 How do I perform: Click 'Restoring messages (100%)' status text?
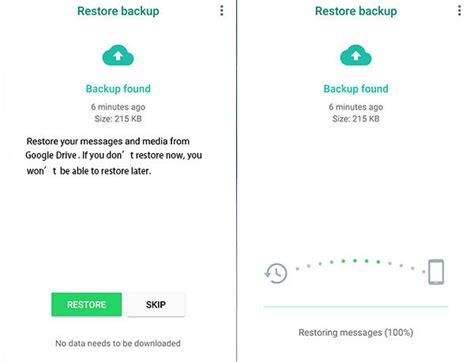[356, 332]
